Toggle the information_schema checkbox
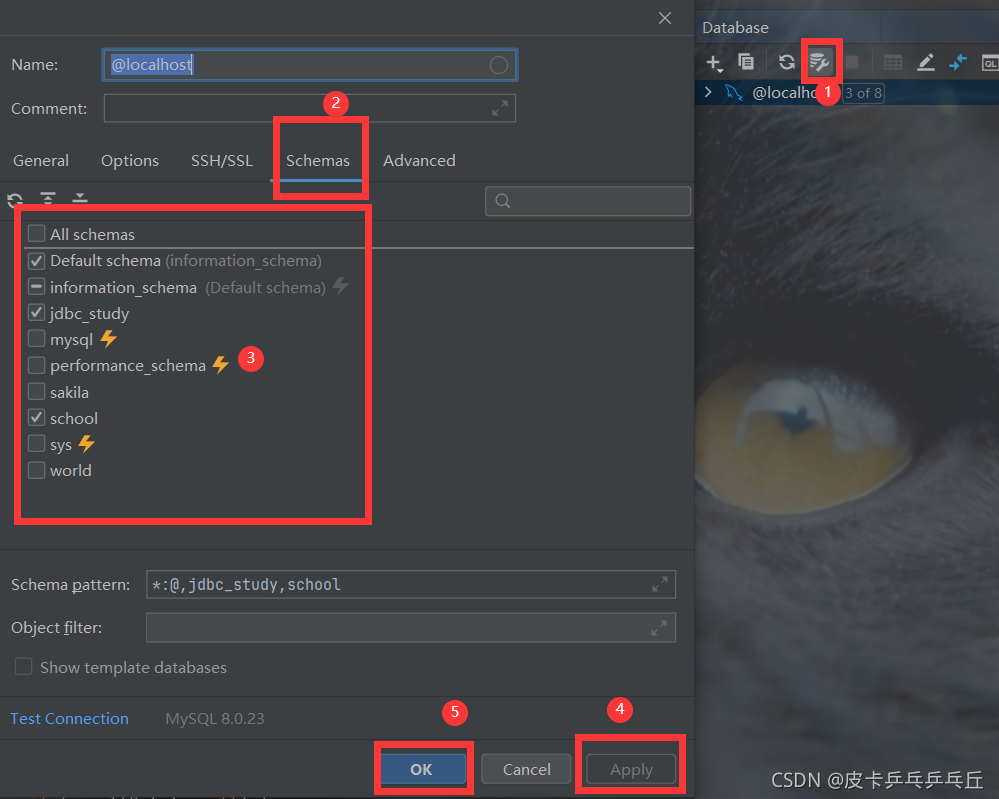This screenshot has width=999, height=799. [x=36, y=287]
